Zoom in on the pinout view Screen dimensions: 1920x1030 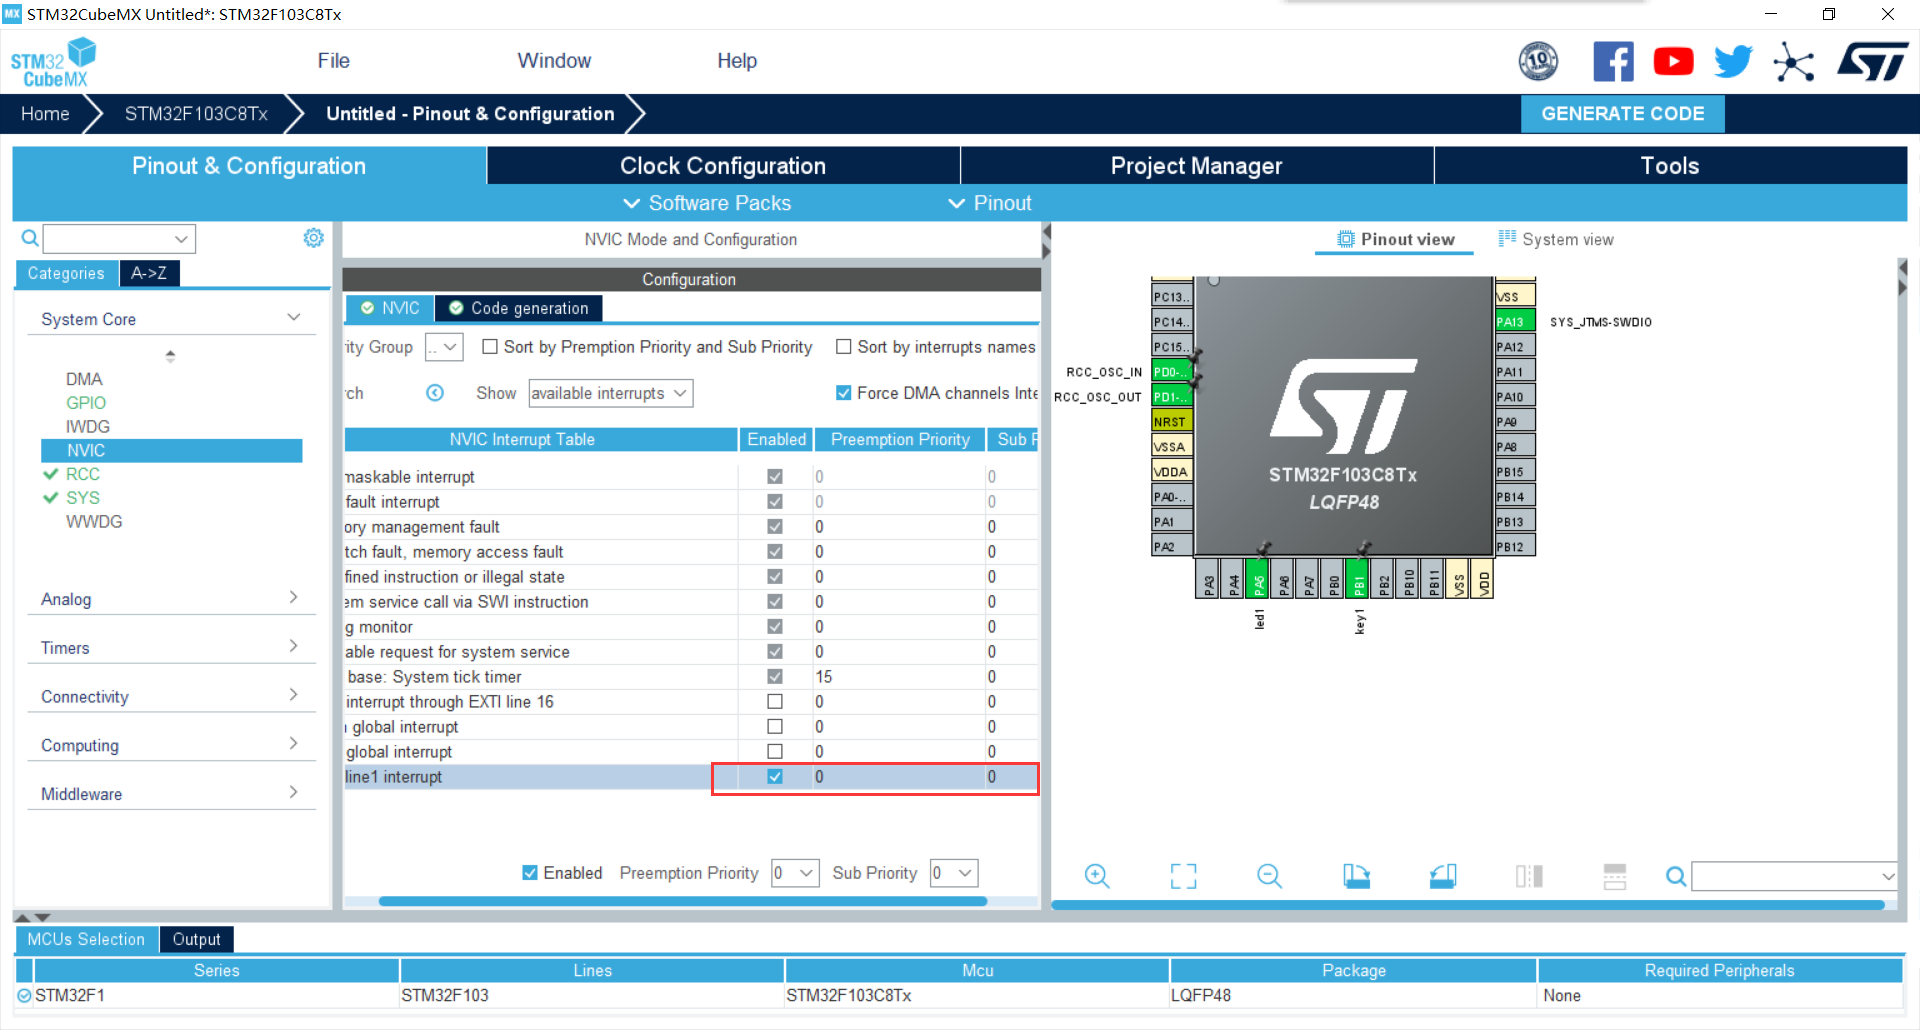pos(1097,876)
